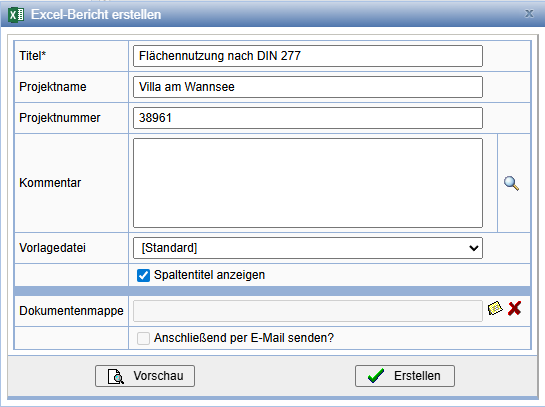Click the disabled Dokumentenmappe text field
This screenshot has height=407, width=545.
[308, 311]
